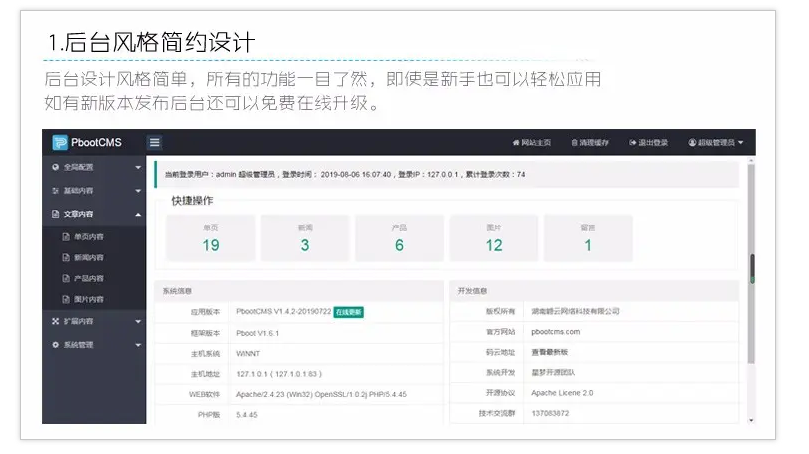Toggle the sidebar with the hamburger icon
809x454 pixels.
click(x=154, y=142)
